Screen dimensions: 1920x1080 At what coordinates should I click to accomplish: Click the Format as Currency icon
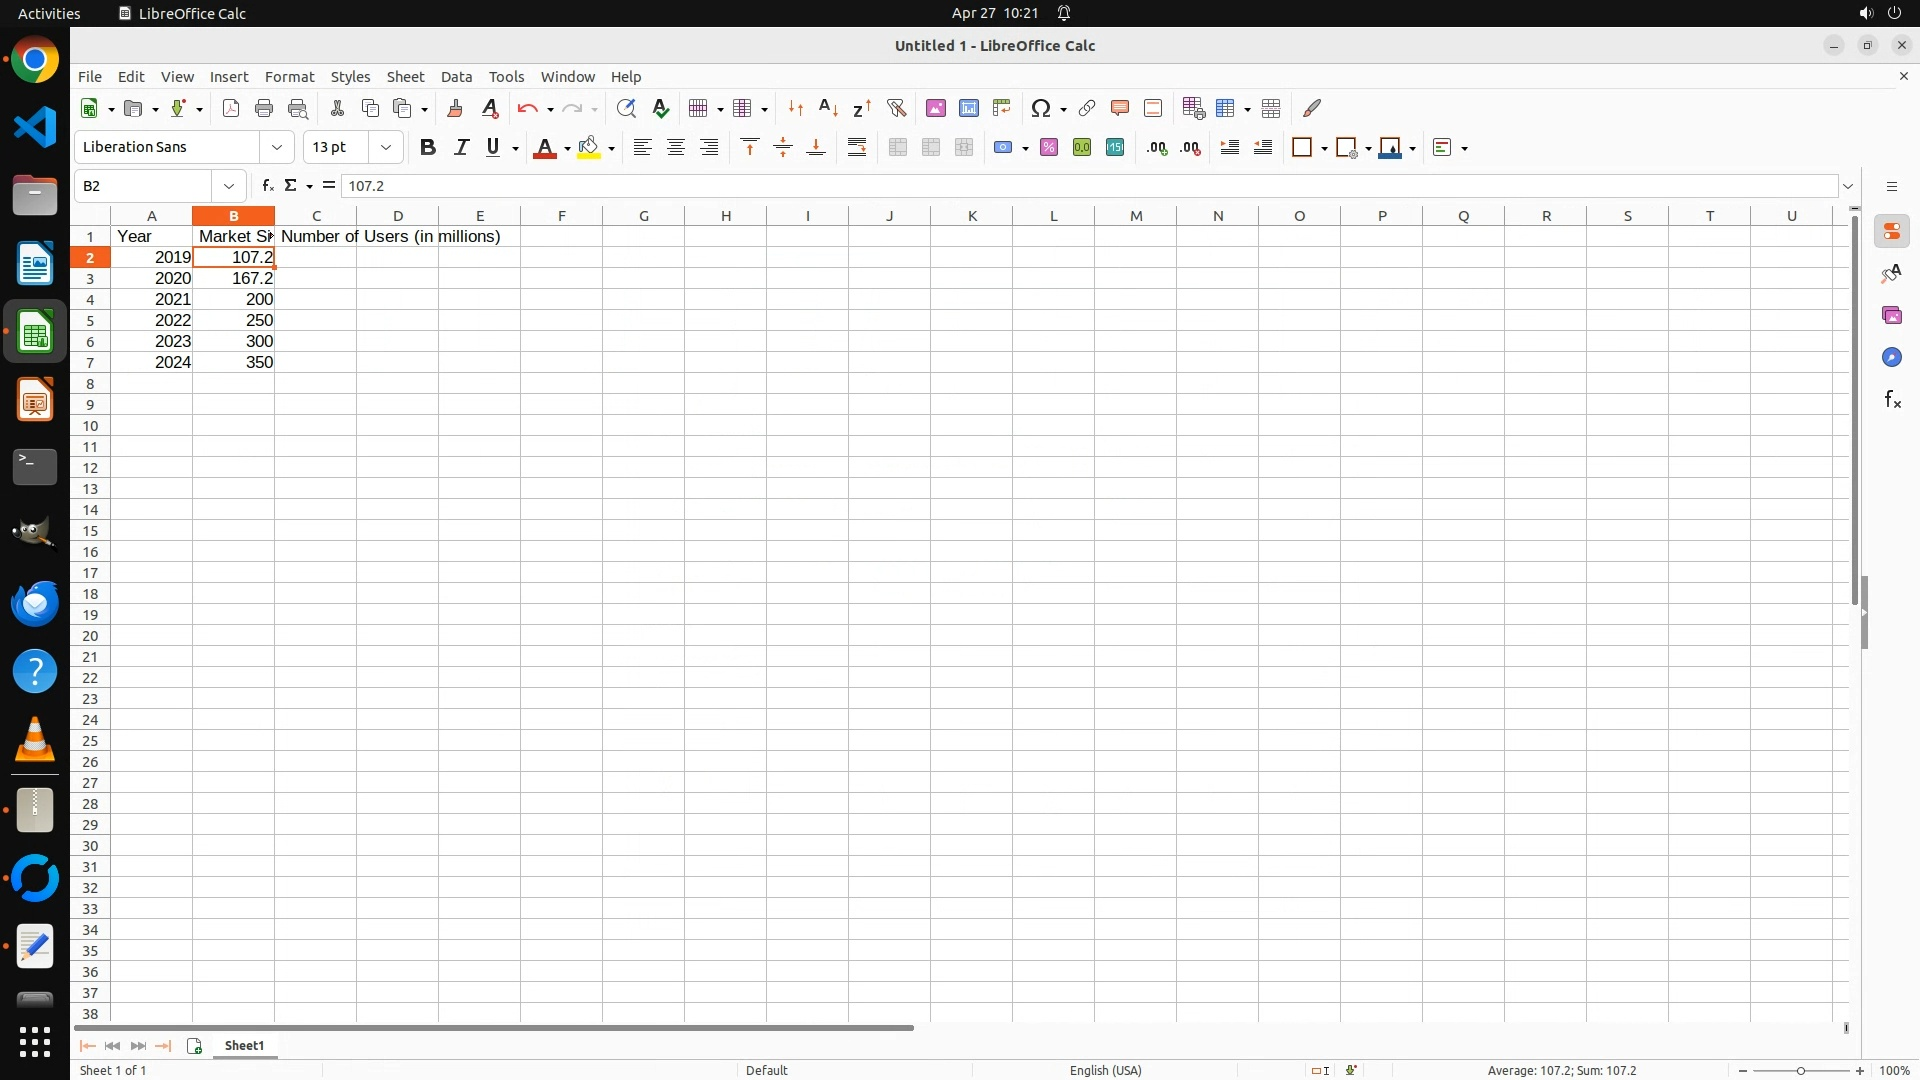pos(1003,148)
